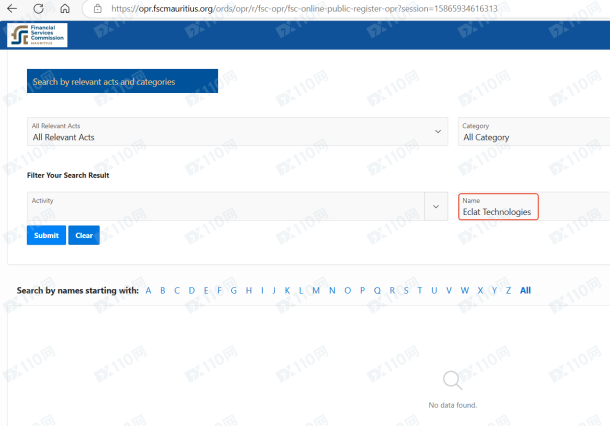Expand the Activity dropdown chevron
Viewport: 610px width, 426px height.
click(x=436, y=206)
